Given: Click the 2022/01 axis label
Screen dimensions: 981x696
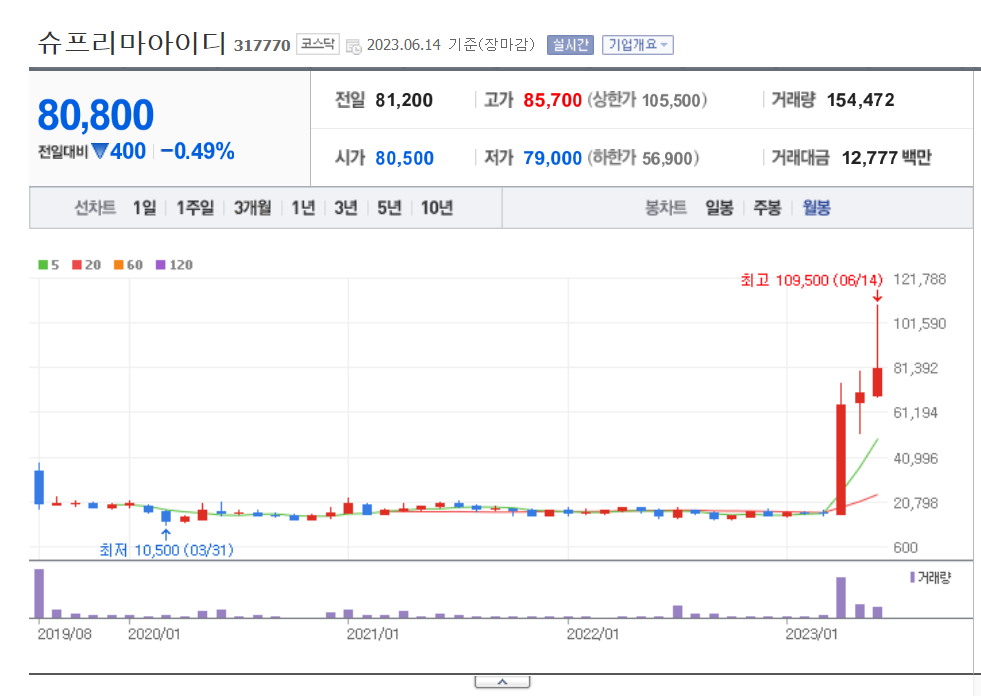Looking at the screenshot, I should 592,634.
